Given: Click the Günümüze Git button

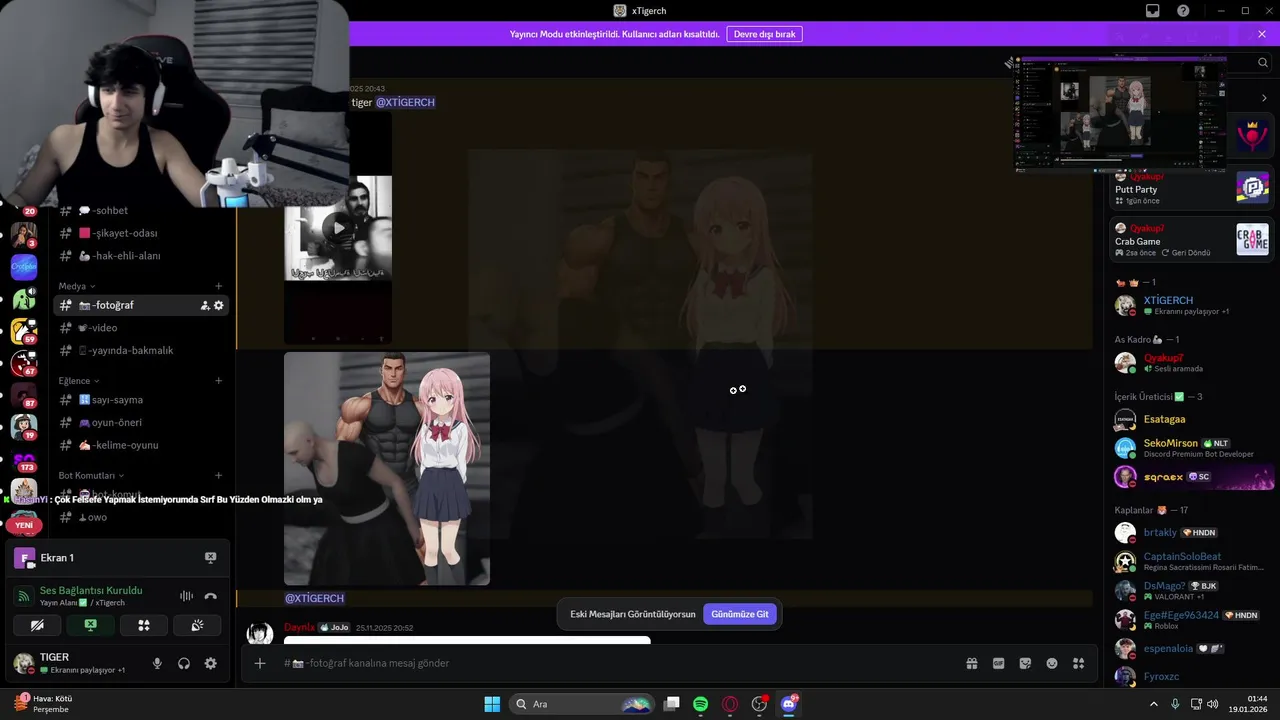Looking at the screenshot, I should pos(740,614).
